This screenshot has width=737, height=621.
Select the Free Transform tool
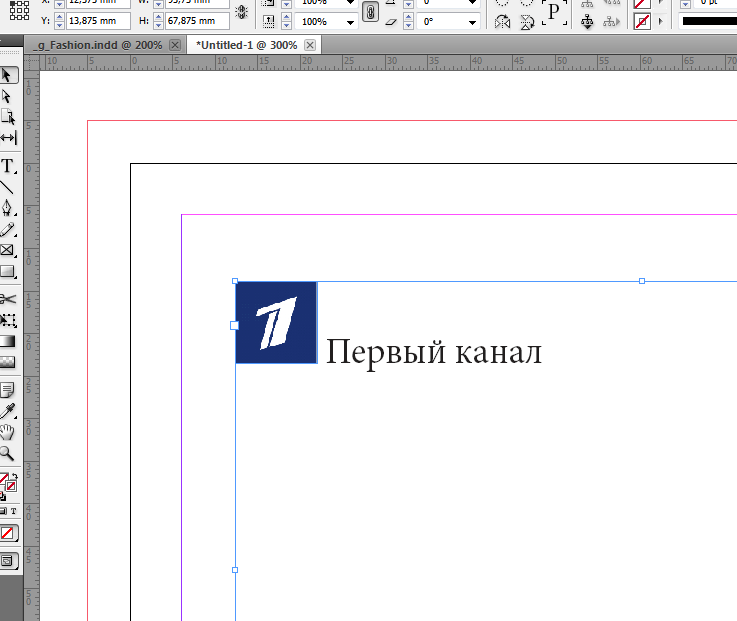[8, 321]
